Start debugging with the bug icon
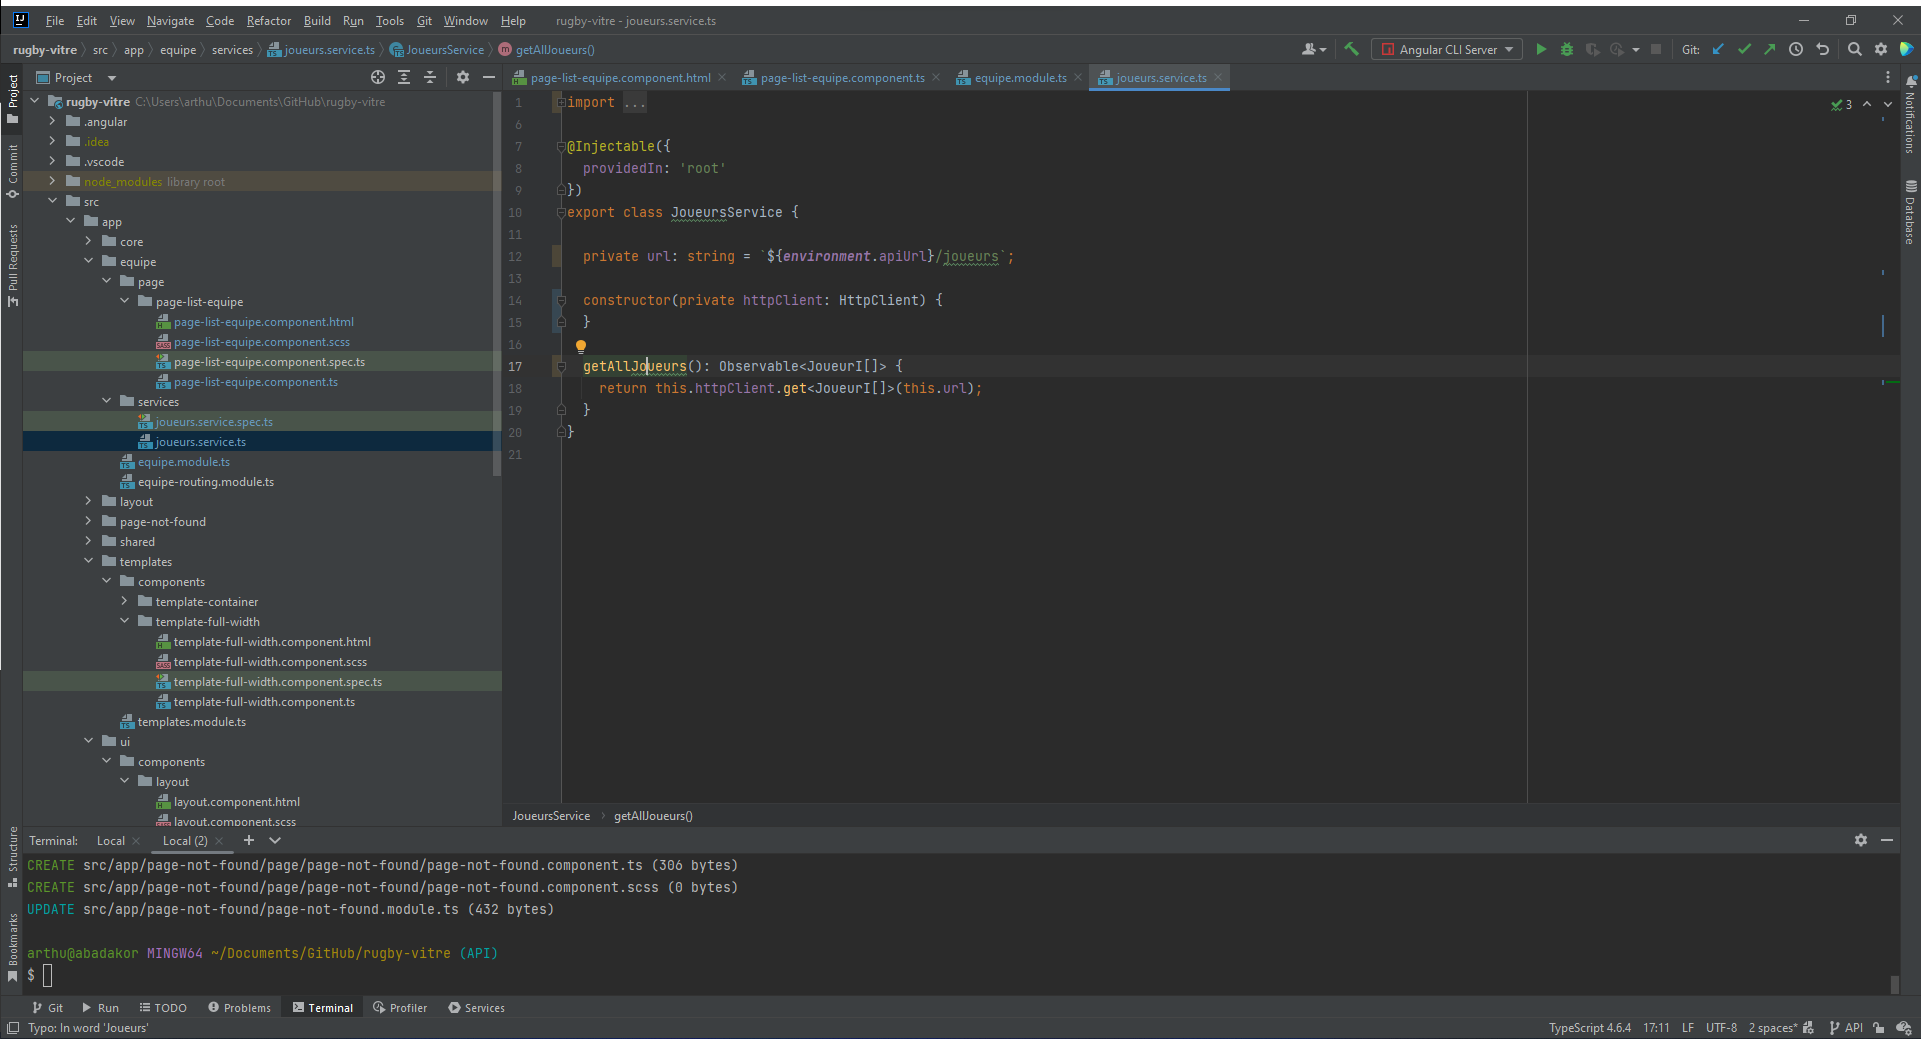Image resolution: width=1921 pixels, height=1039 pixels. point(1567,49)
